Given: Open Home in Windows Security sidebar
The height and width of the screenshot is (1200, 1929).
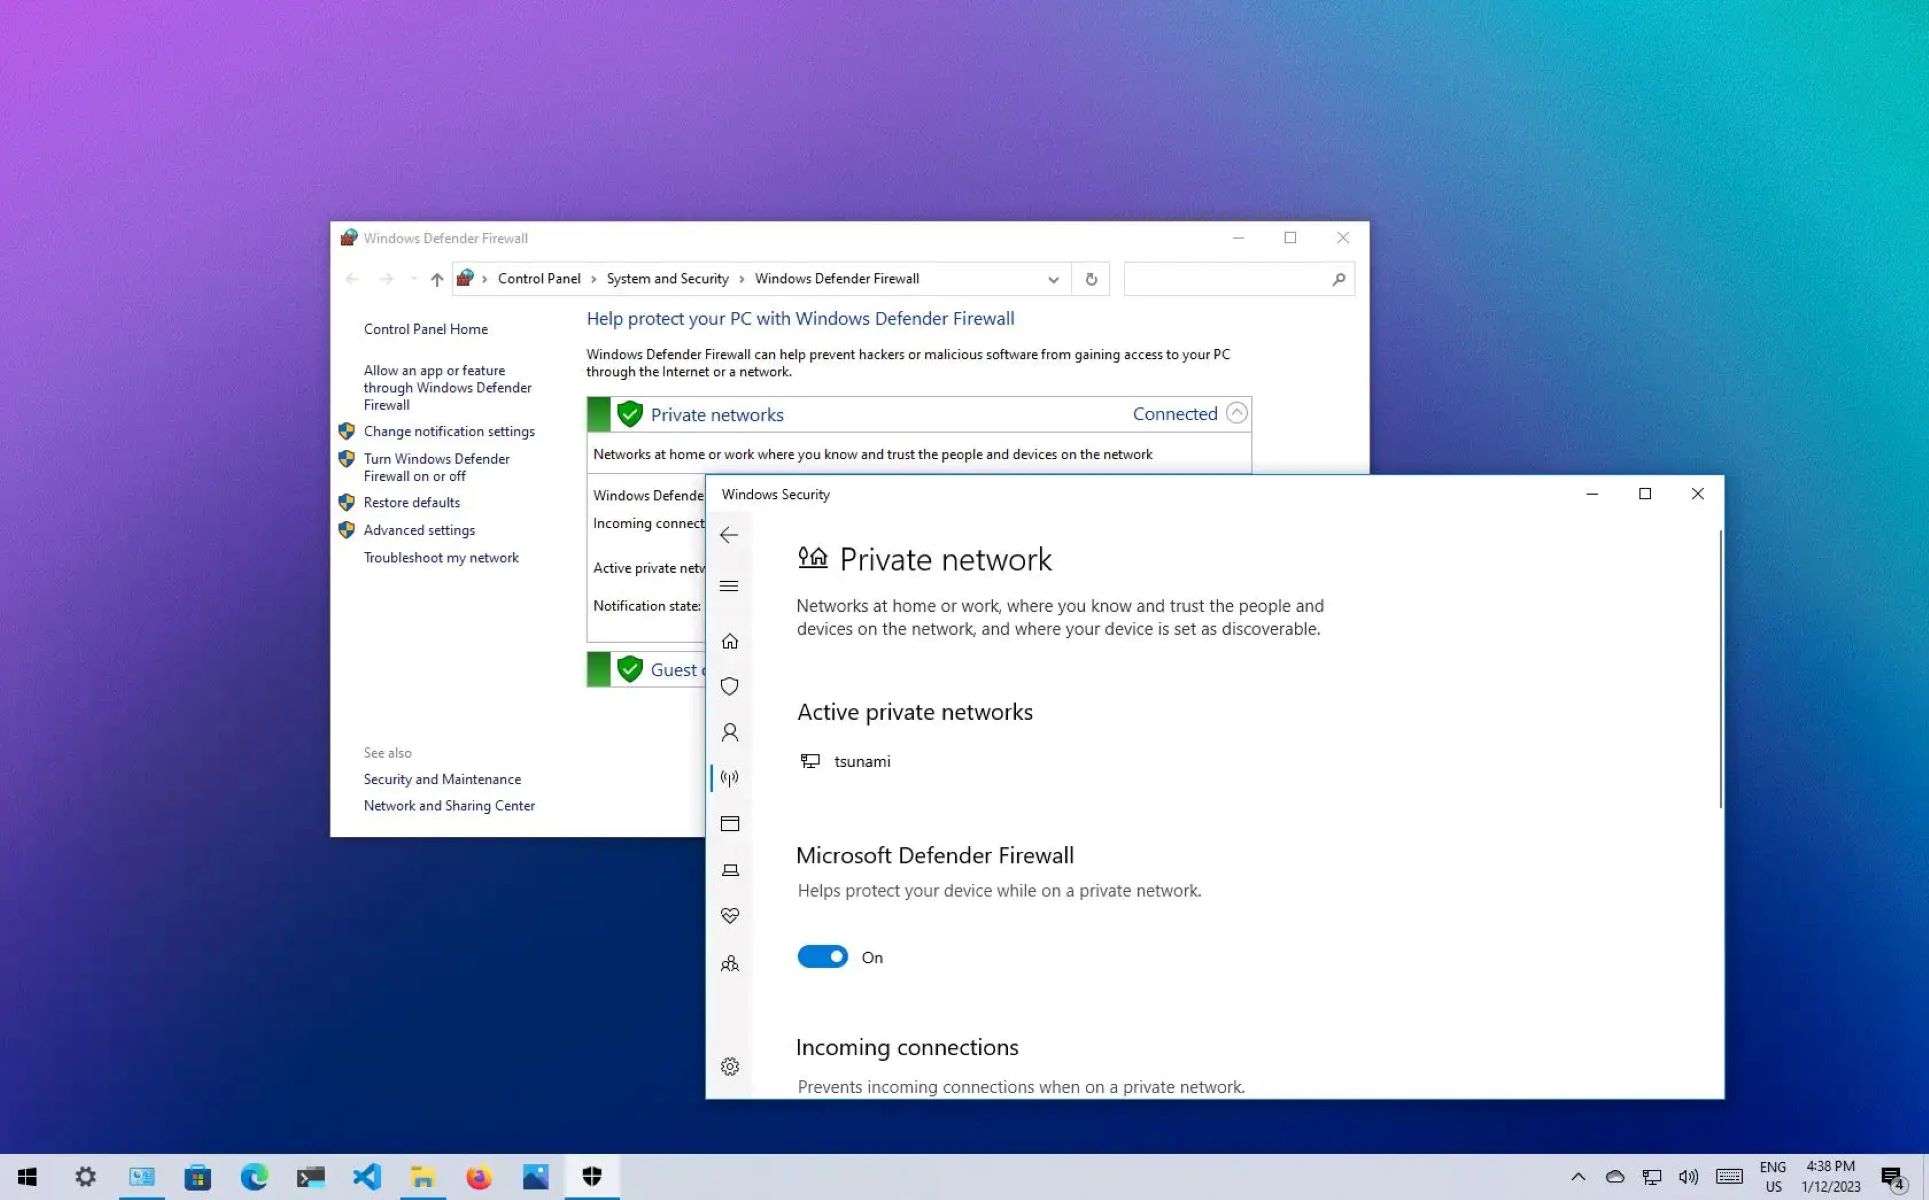Looking at the screenshot, I should (730, 640).
